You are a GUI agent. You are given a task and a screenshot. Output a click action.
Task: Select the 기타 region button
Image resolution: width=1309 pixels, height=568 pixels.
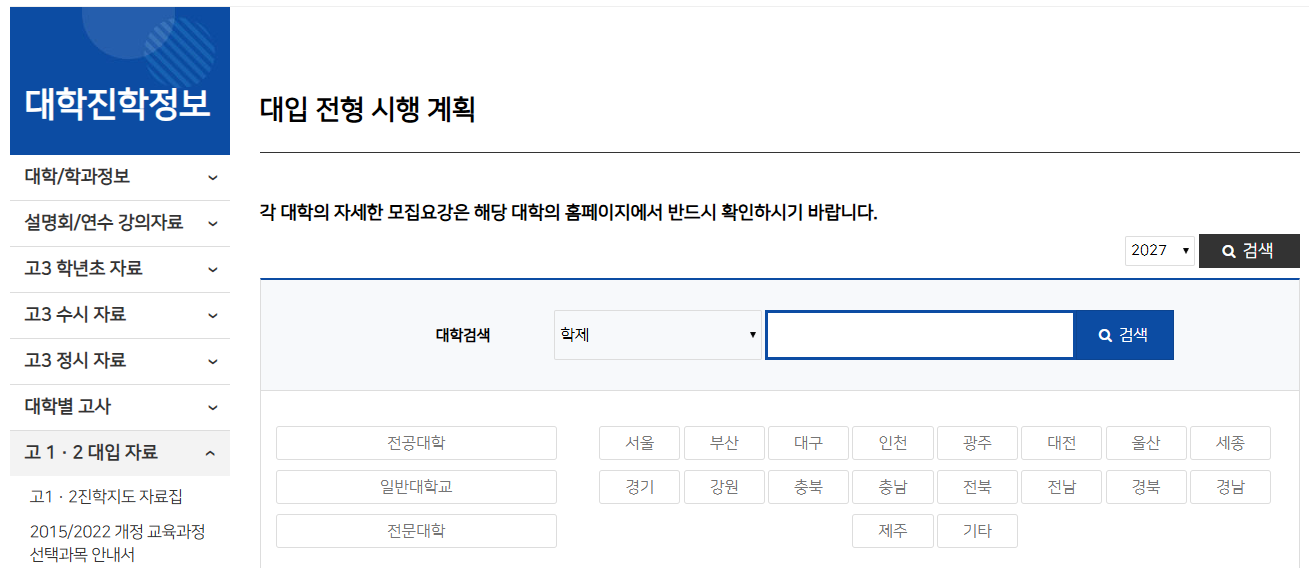pos(977,531)
